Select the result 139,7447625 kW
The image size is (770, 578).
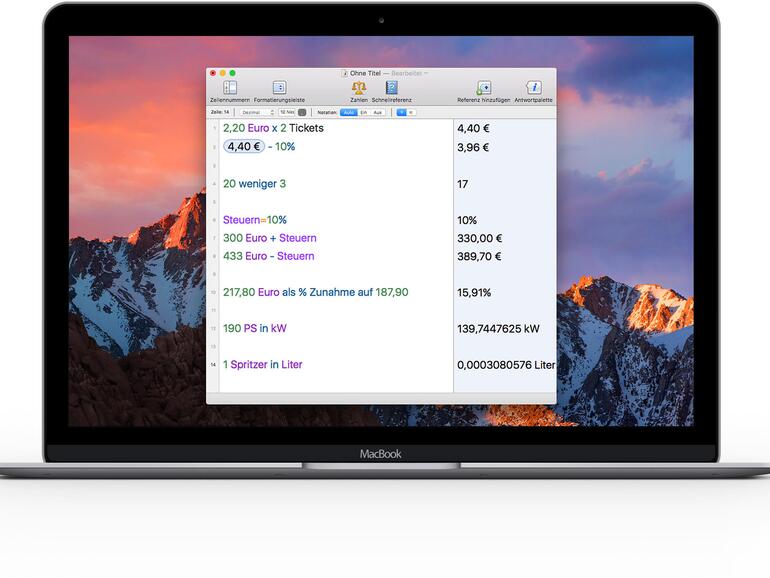coord(498,329)
